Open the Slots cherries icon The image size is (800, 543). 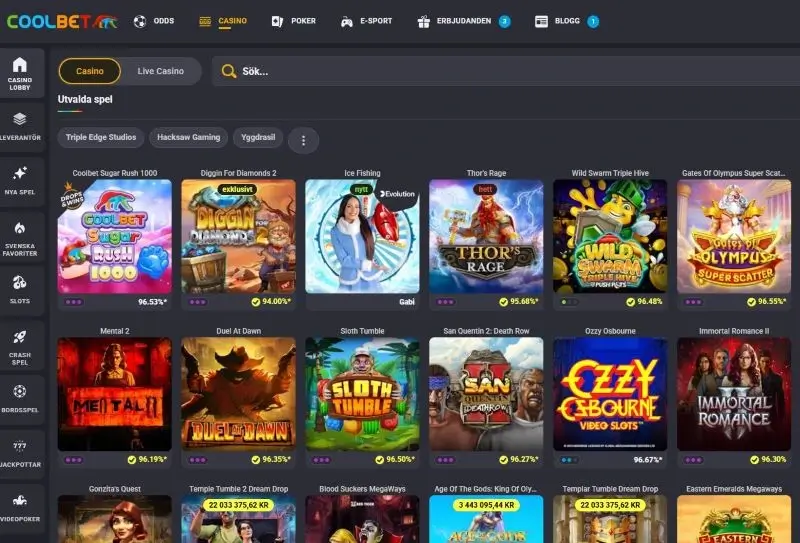coord(19,282)
